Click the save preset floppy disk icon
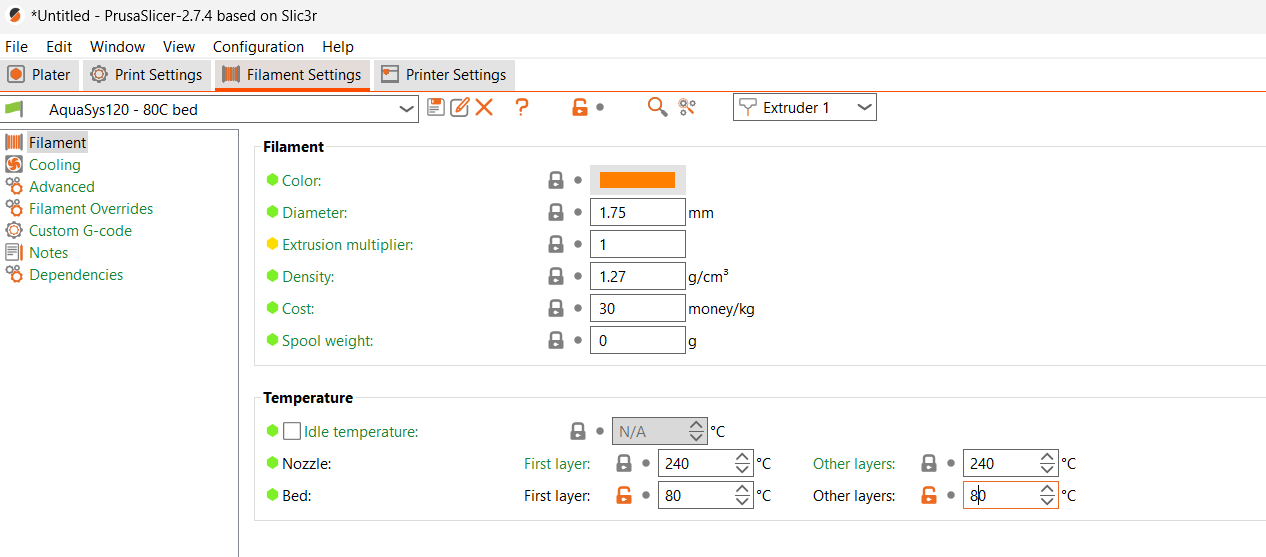 tap(435, 107)
